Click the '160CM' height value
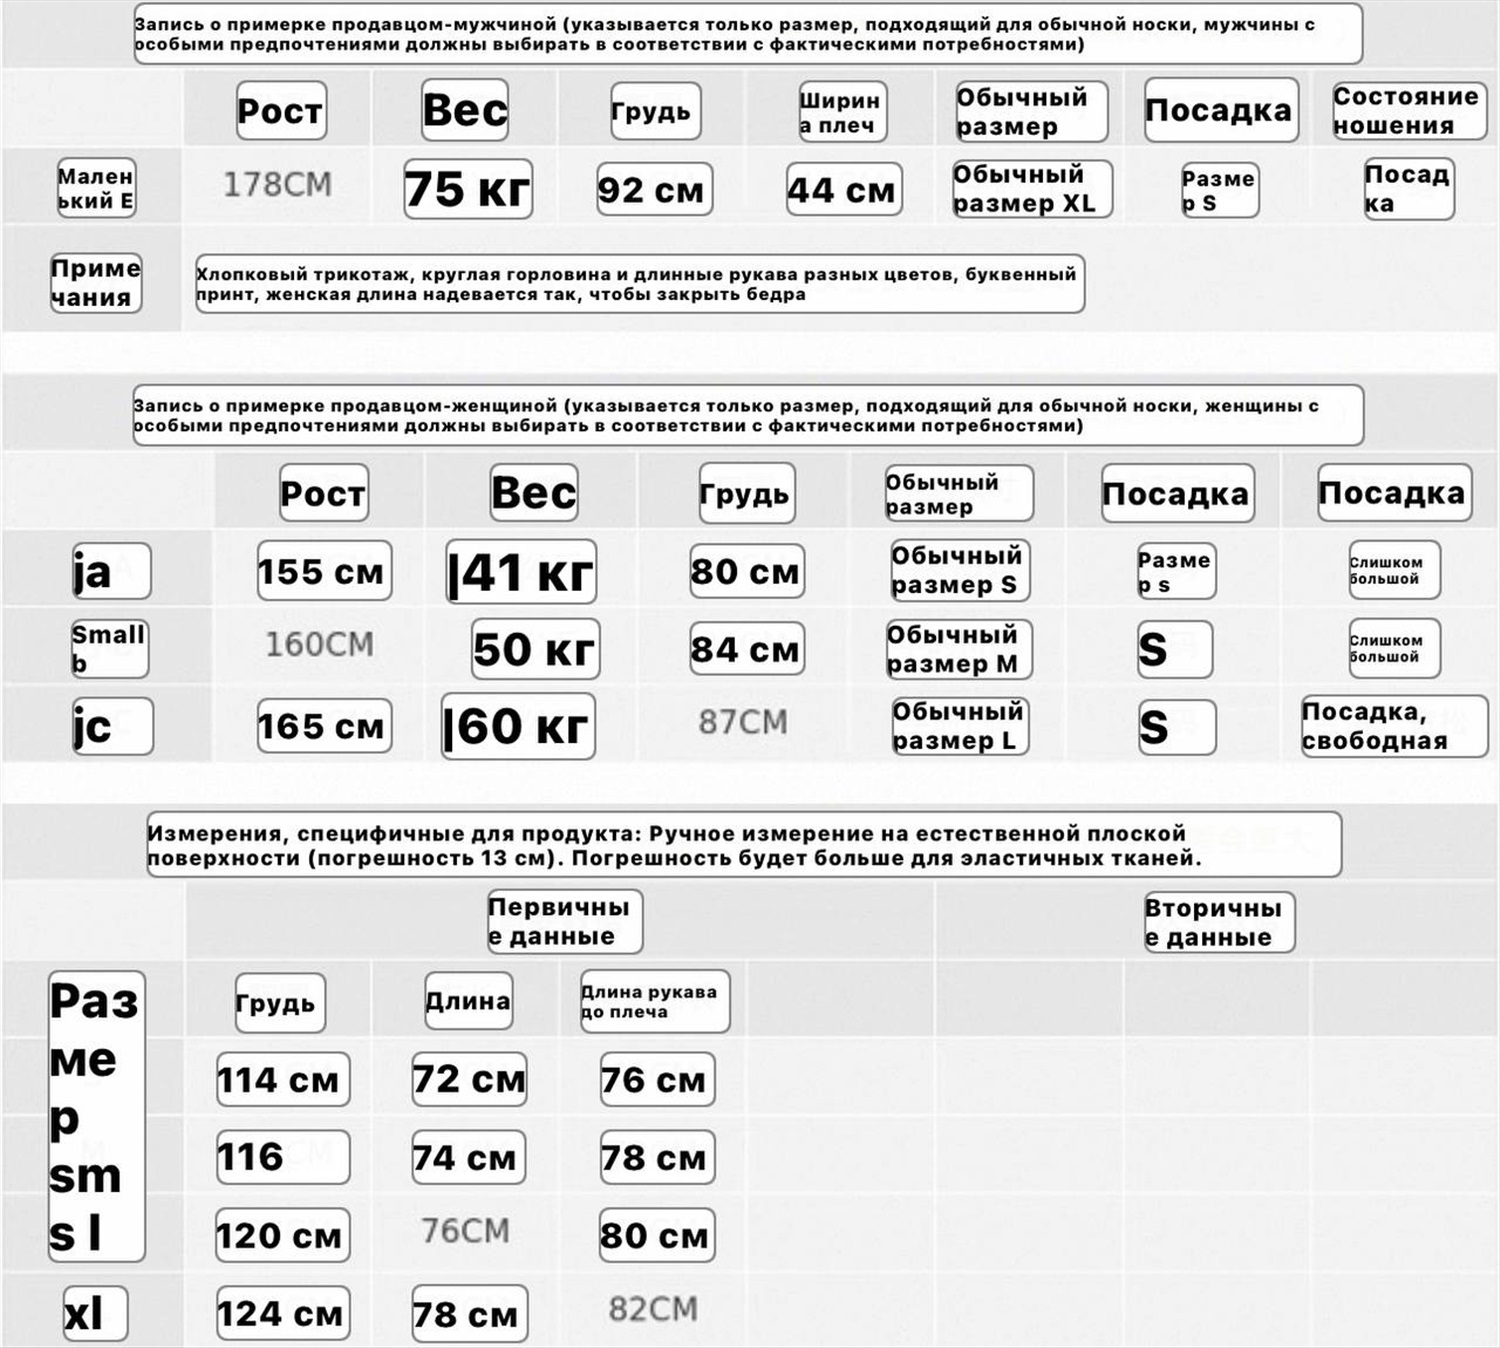This screenshot has width=1500, height=1348. [x=319, y=645]
